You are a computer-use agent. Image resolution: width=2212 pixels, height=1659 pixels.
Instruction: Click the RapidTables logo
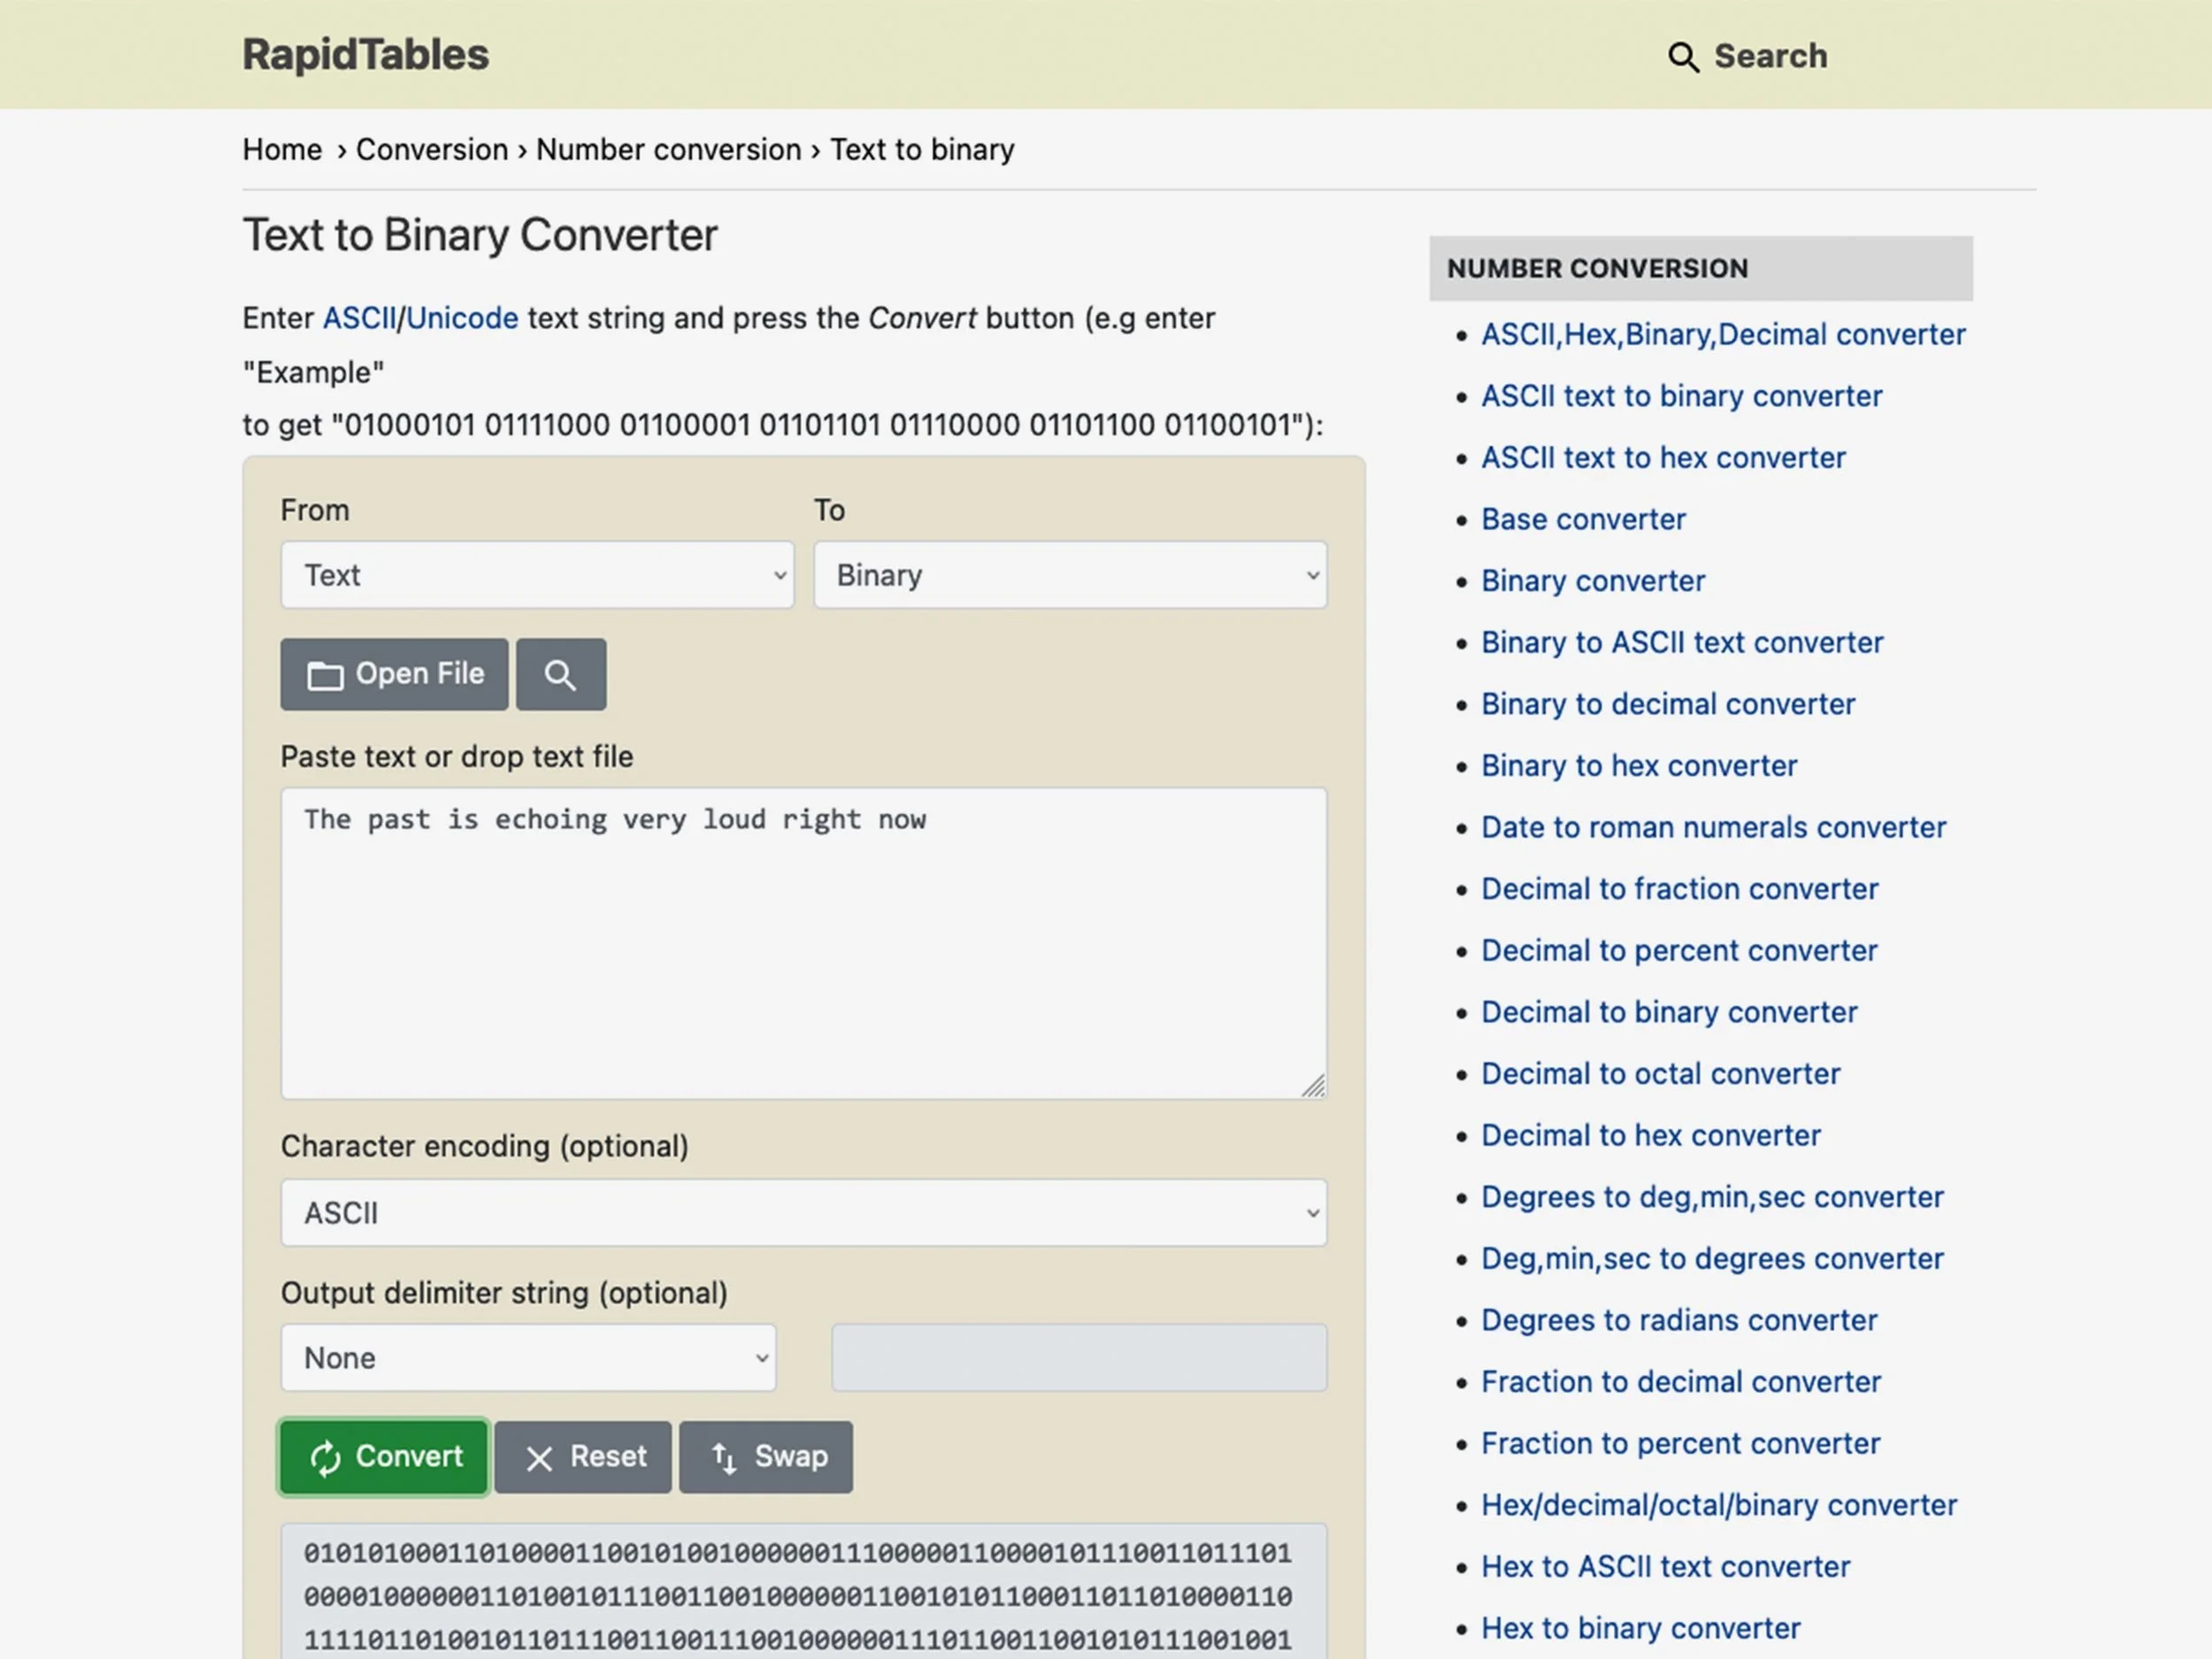click(x=365, y=54)
